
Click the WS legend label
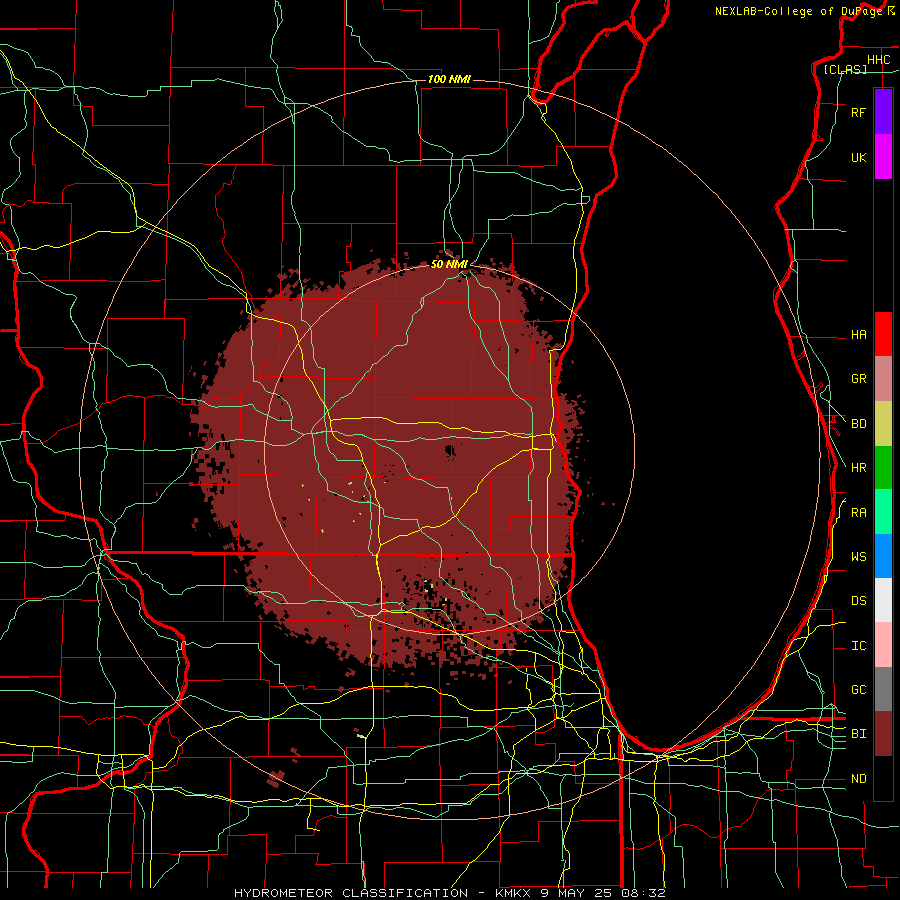pyautogui.click(x=859, y=556)
